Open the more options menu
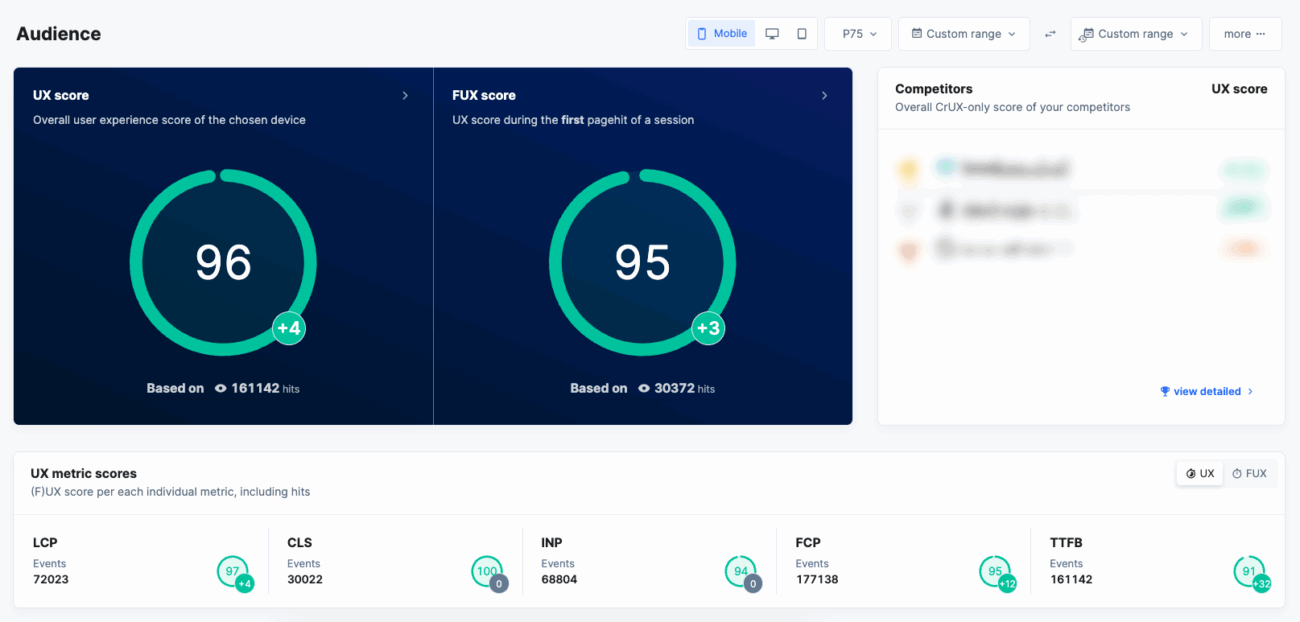The height and width of the screenshot is (622, 1300). (x=1245, y=34)
